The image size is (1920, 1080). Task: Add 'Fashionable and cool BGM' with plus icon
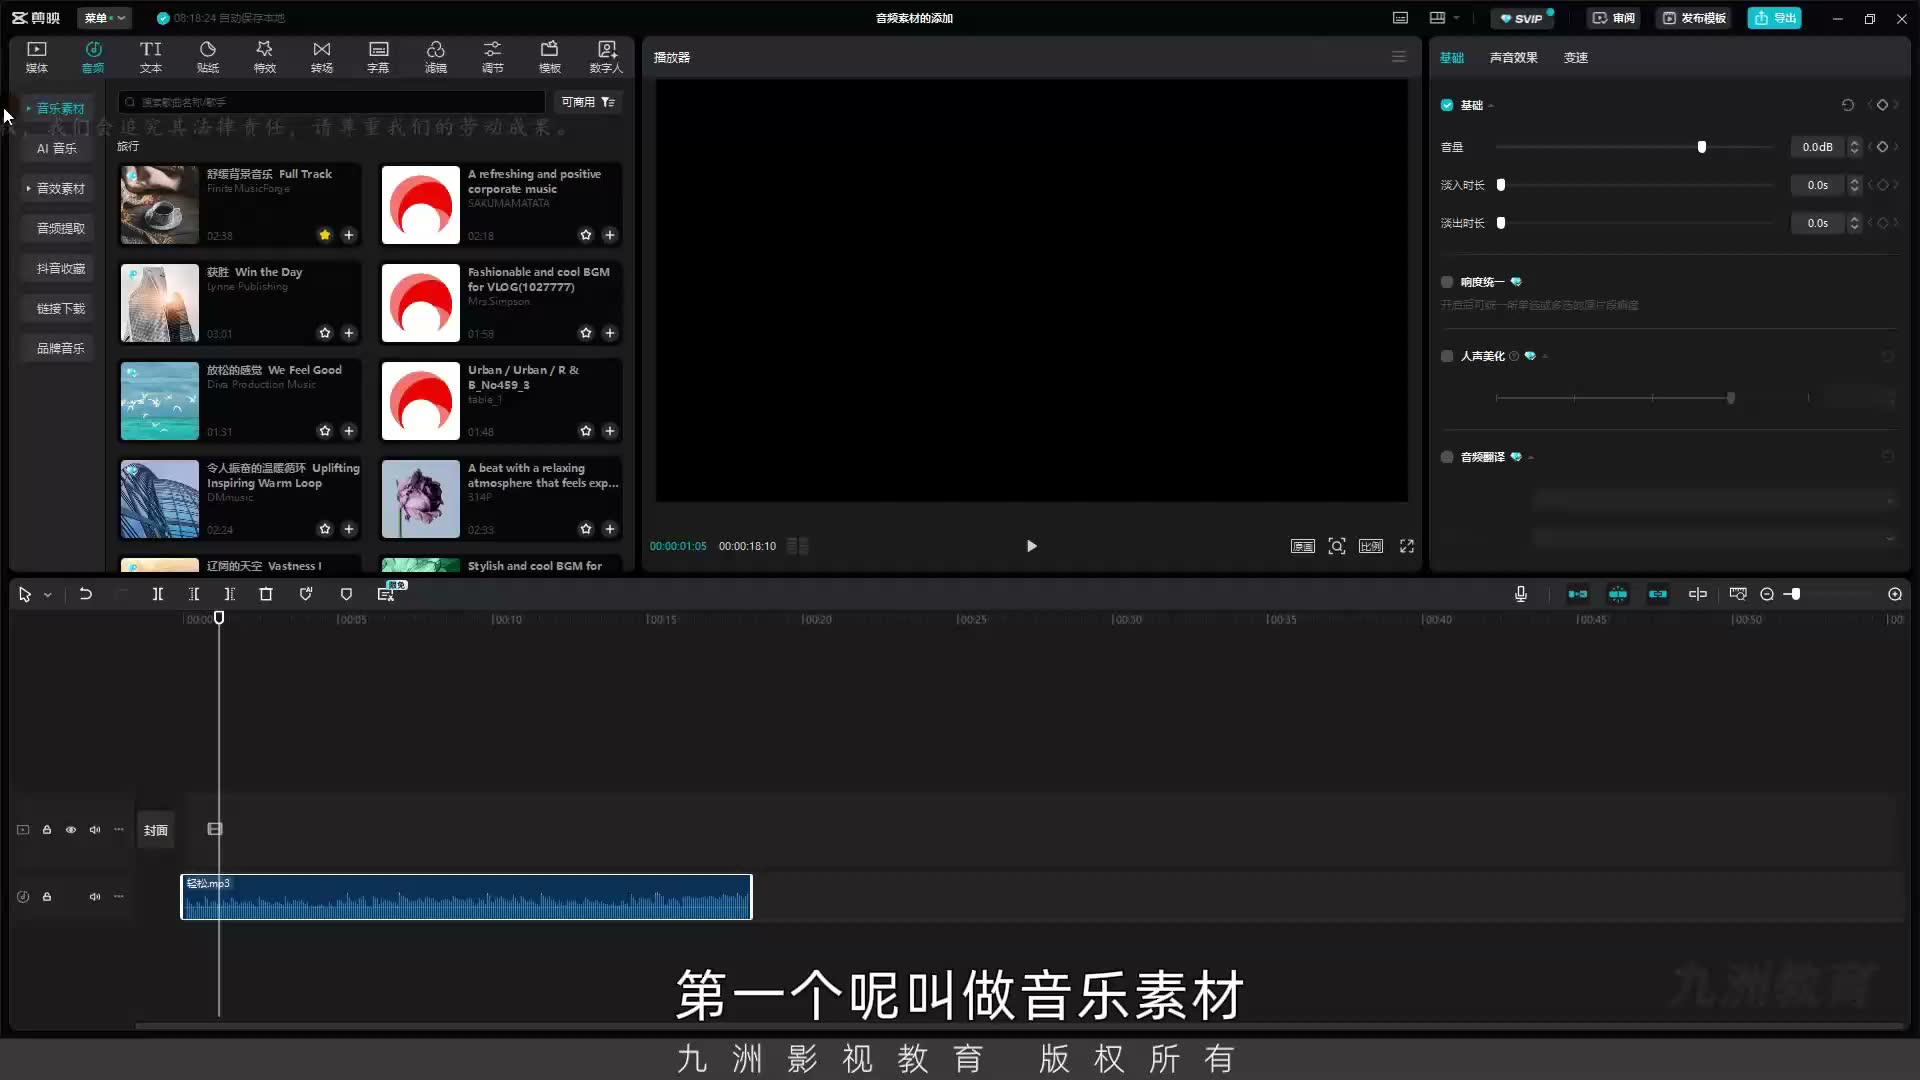(x=610, y=333)
